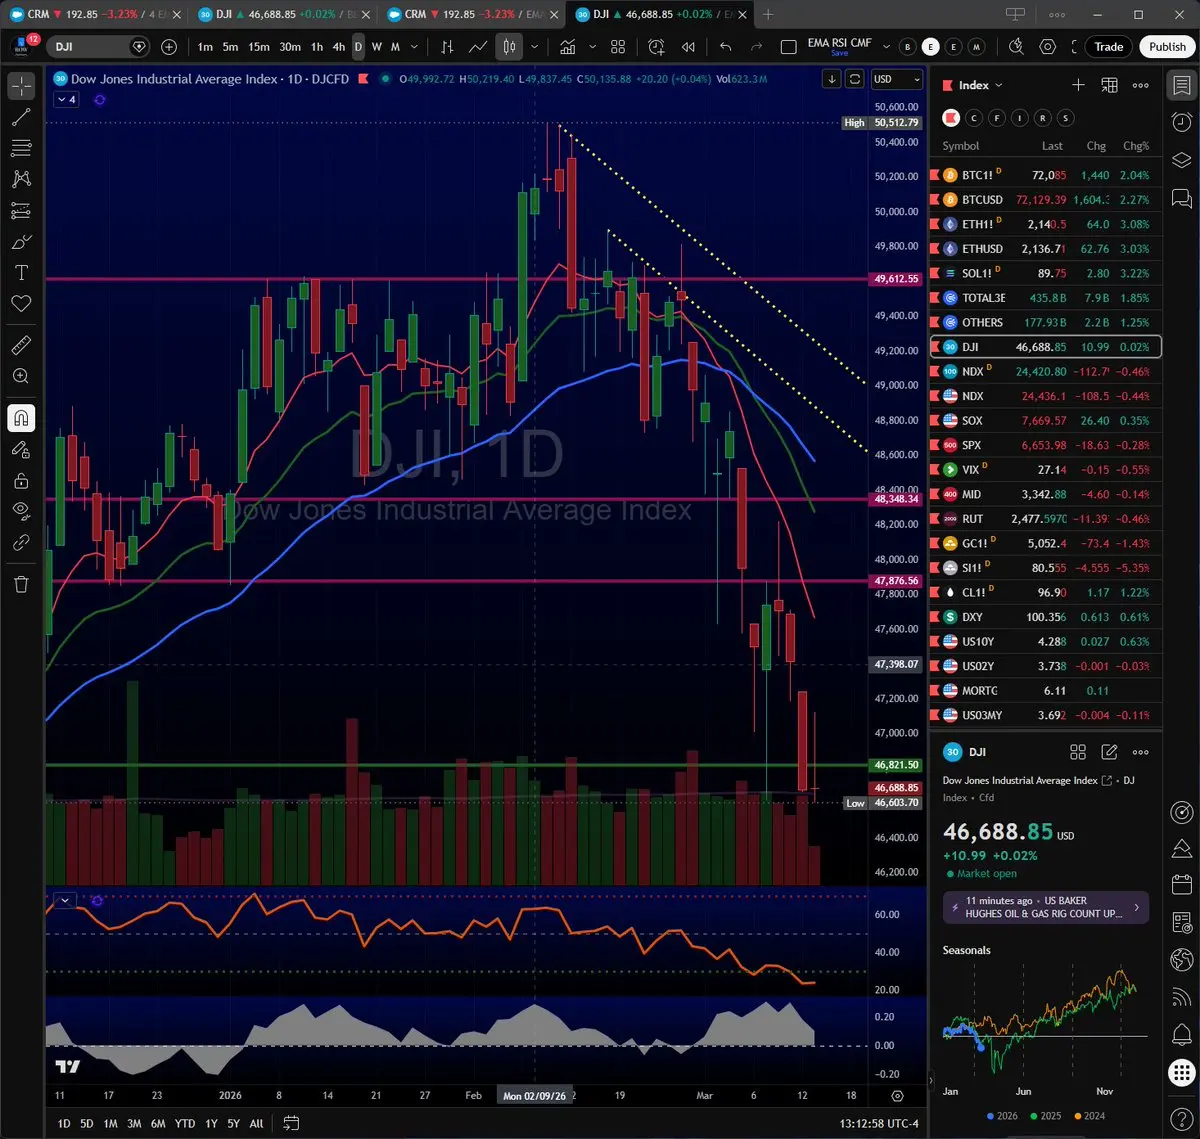
Task: Toggle magnet mode for drawings
Action: pos(21,418)
